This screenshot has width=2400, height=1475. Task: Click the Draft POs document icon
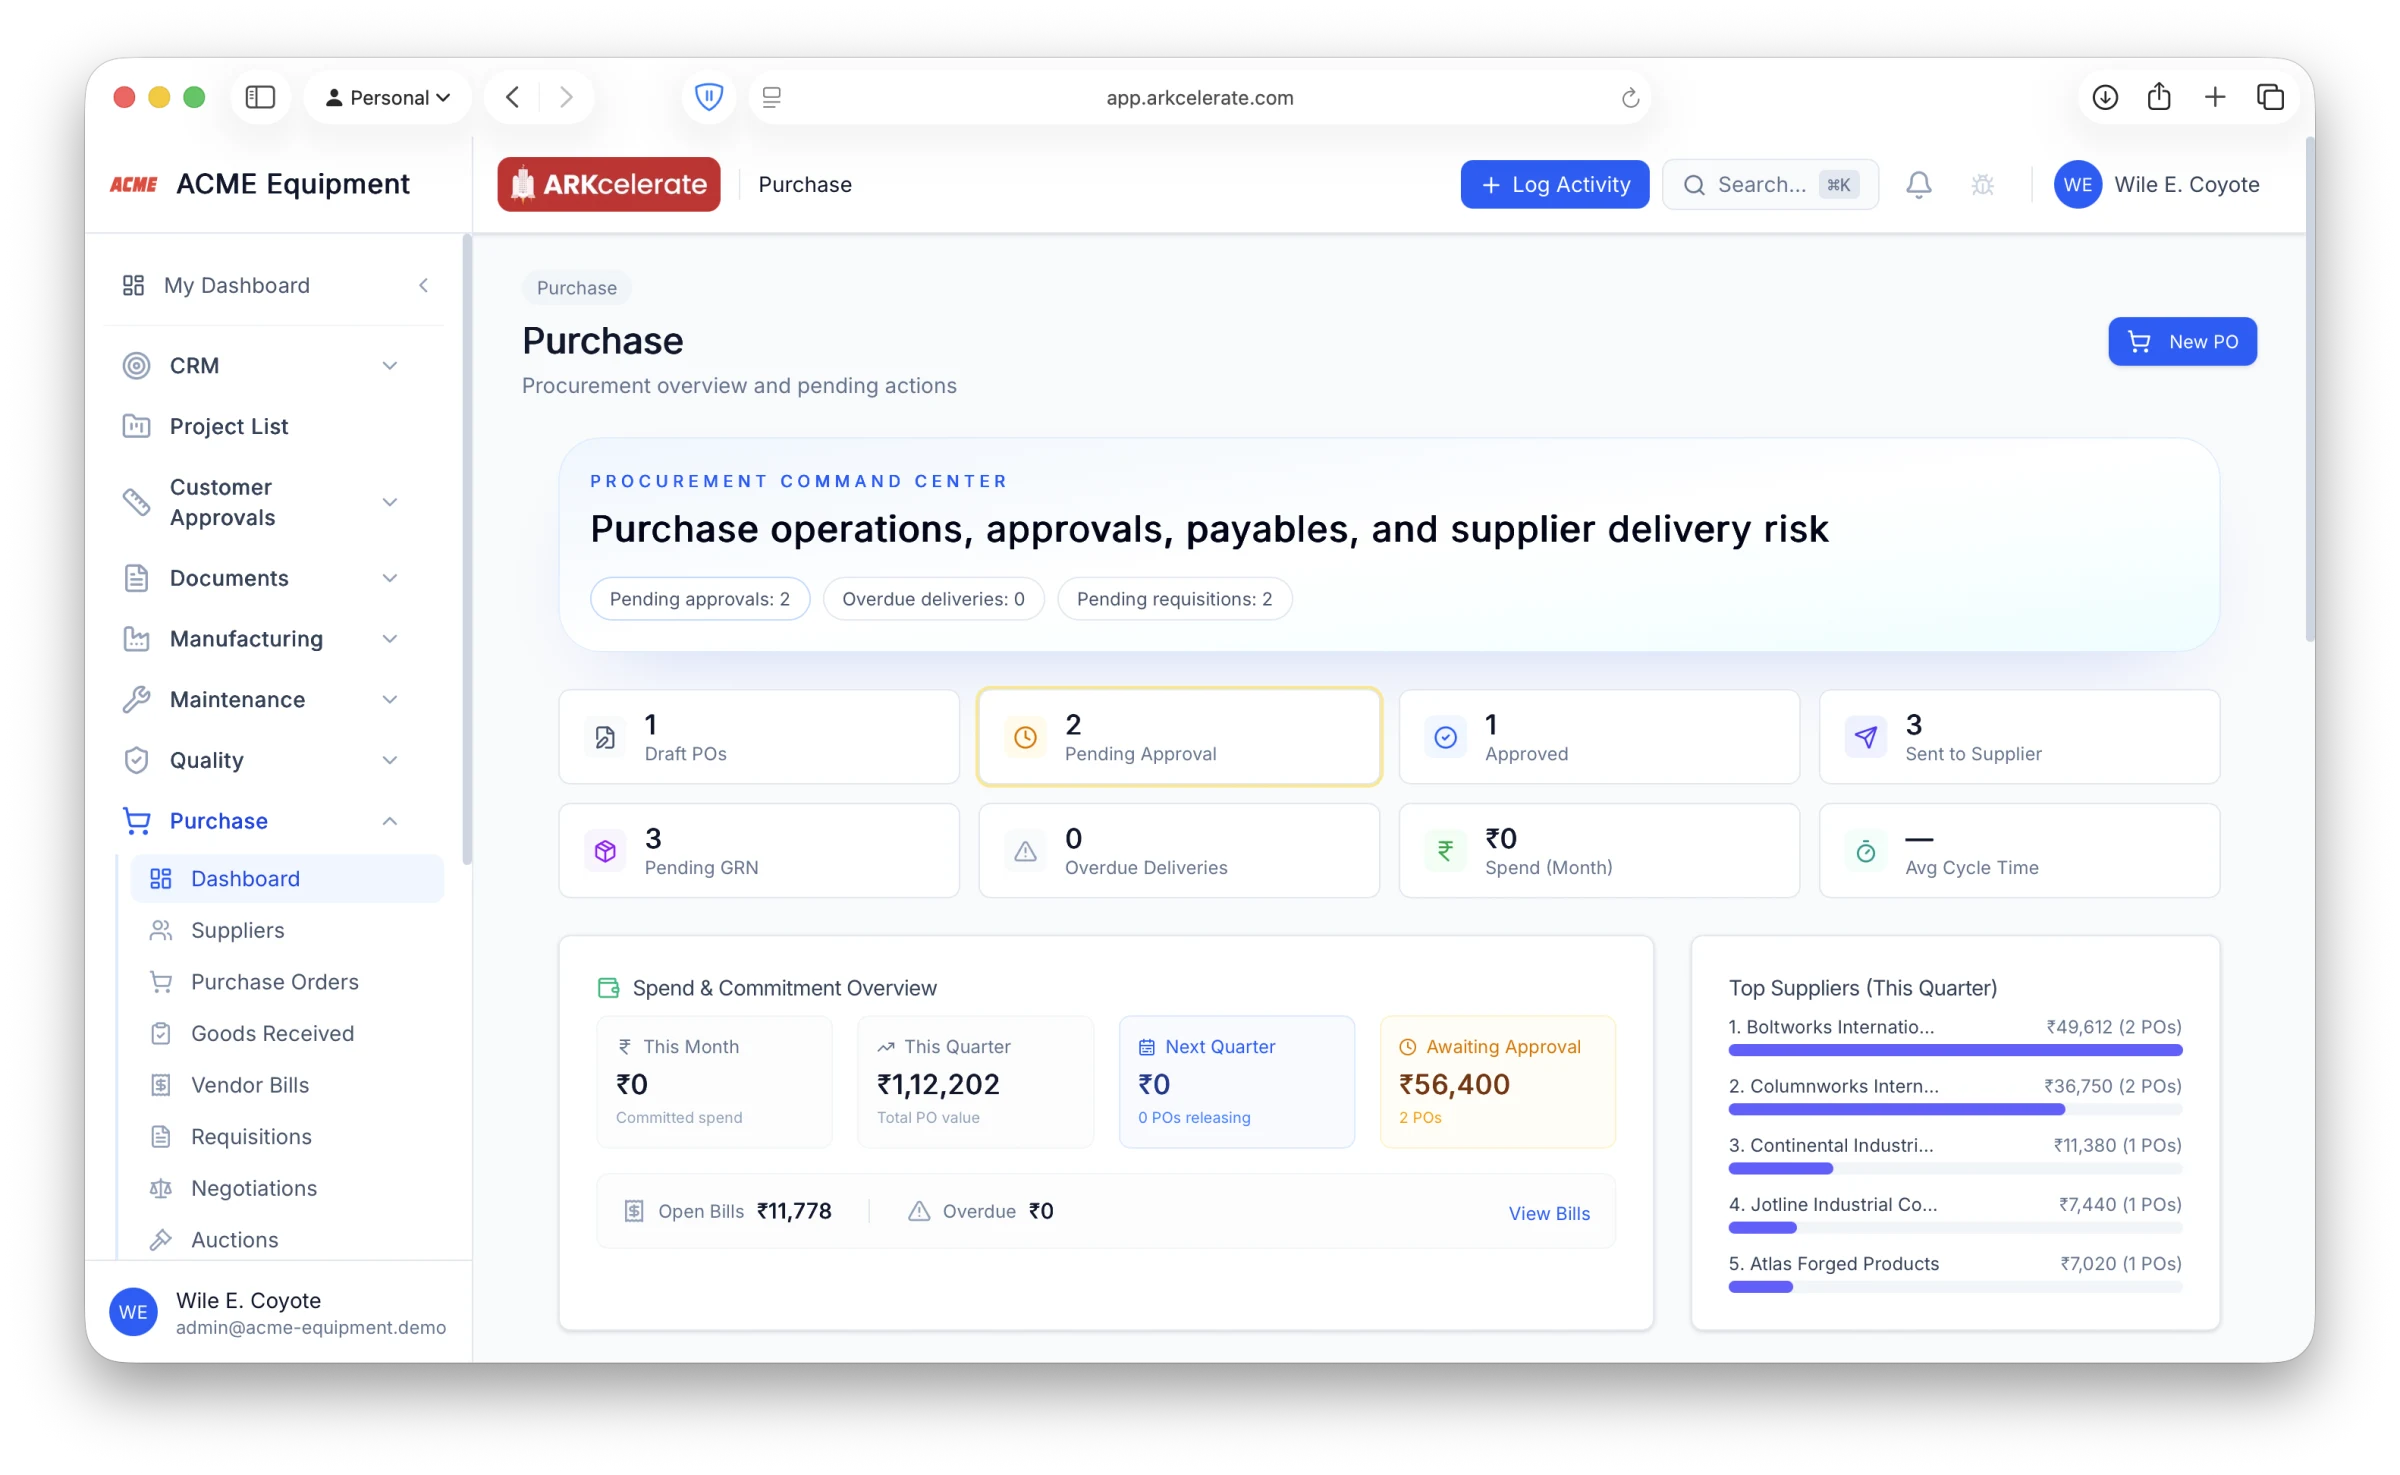pyautogui.click(x=605, y=738)
